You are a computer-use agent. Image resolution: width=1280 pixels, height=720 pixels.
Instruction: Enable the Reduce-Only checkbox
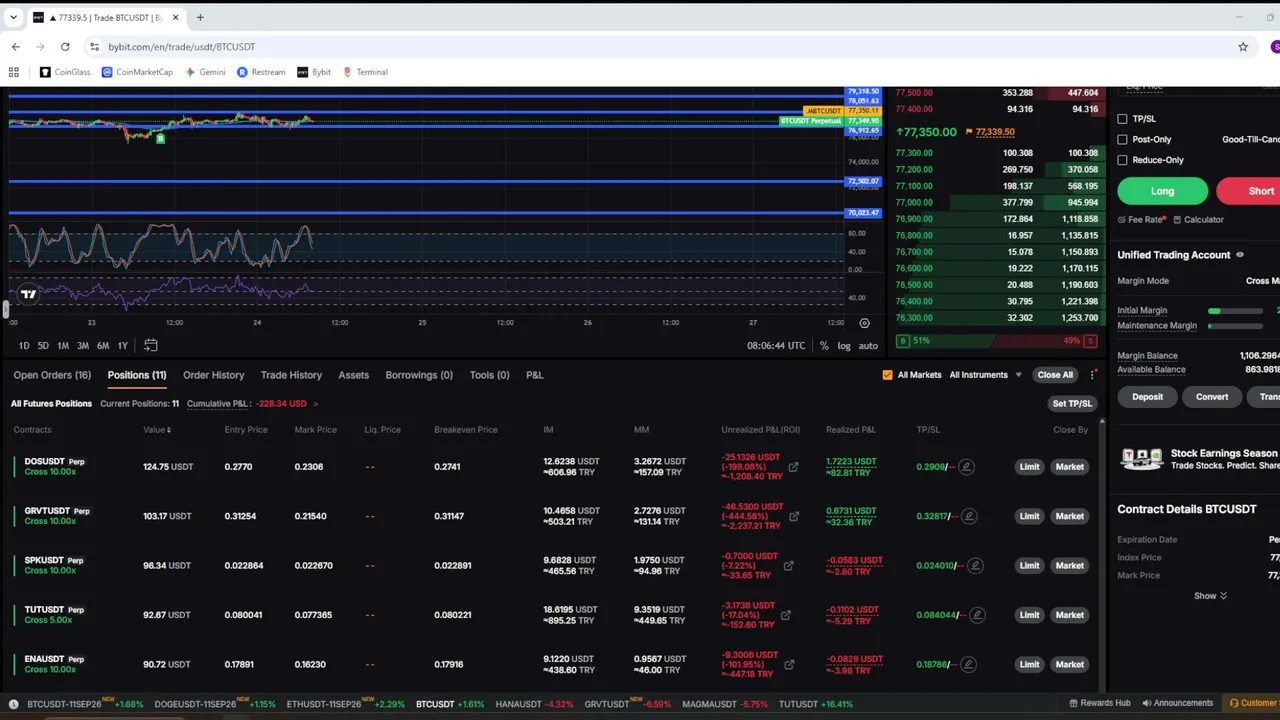coord(1122,160)
